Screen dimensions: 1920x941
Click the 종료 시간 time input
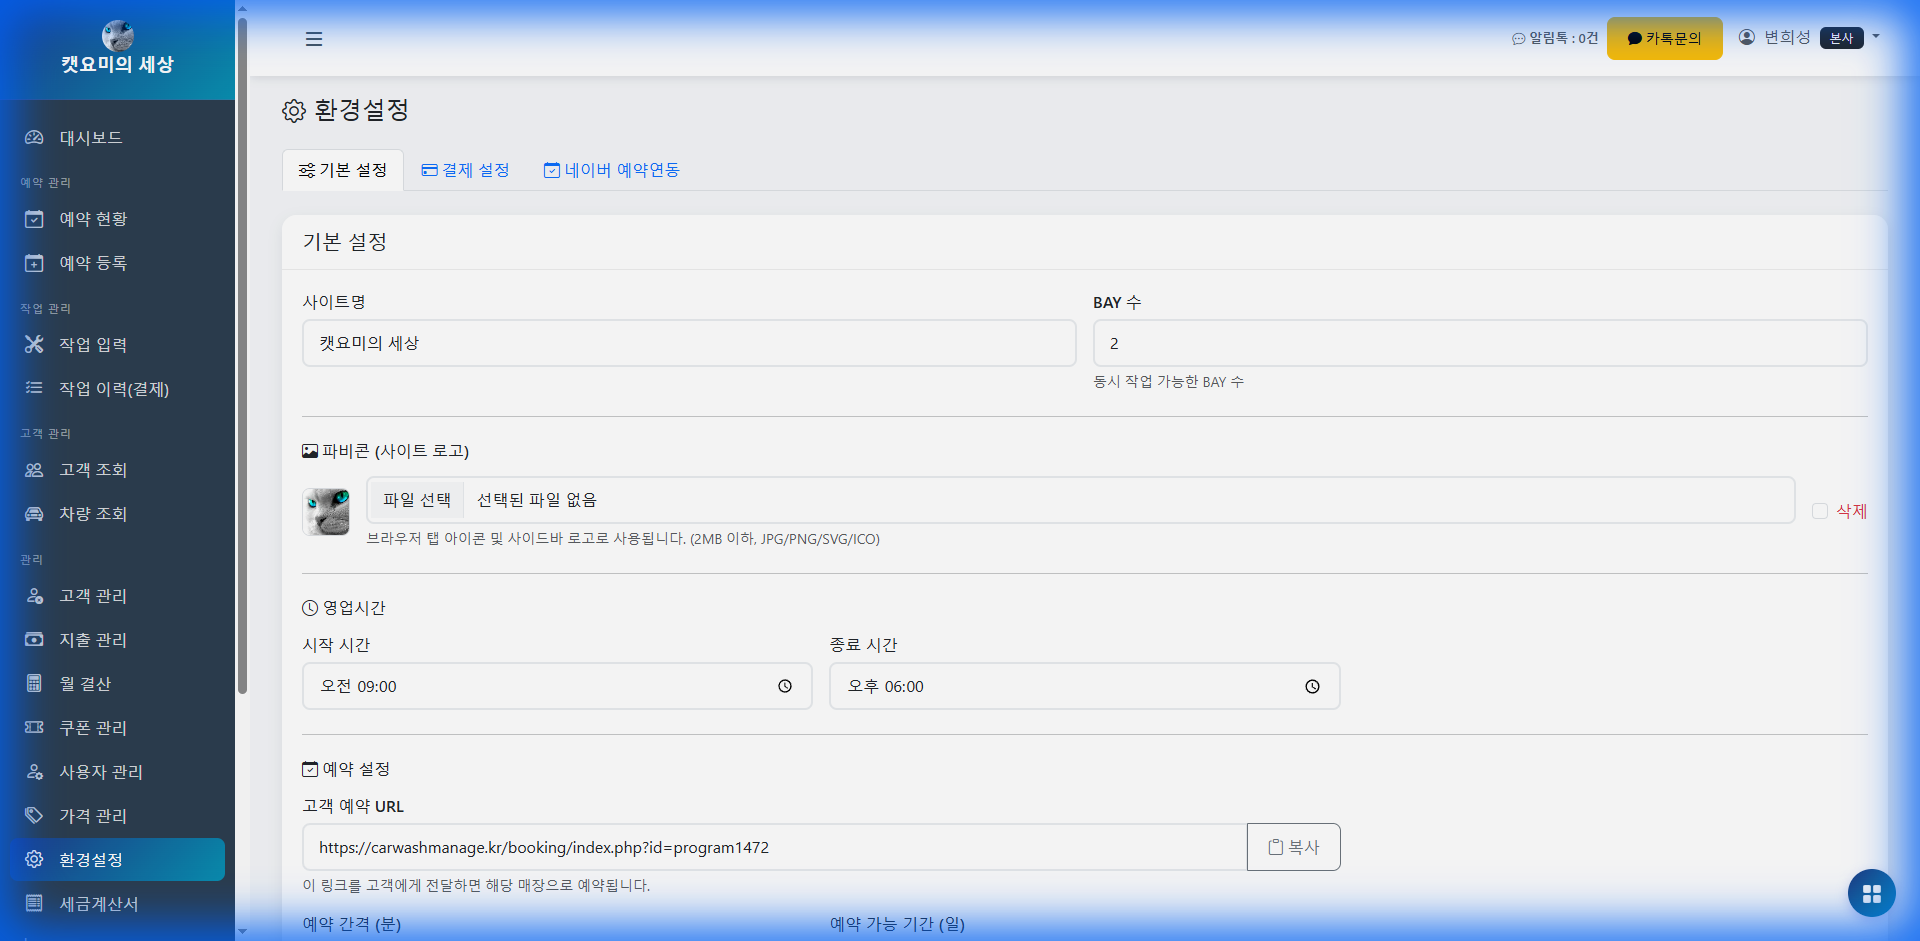(1084, 686)
